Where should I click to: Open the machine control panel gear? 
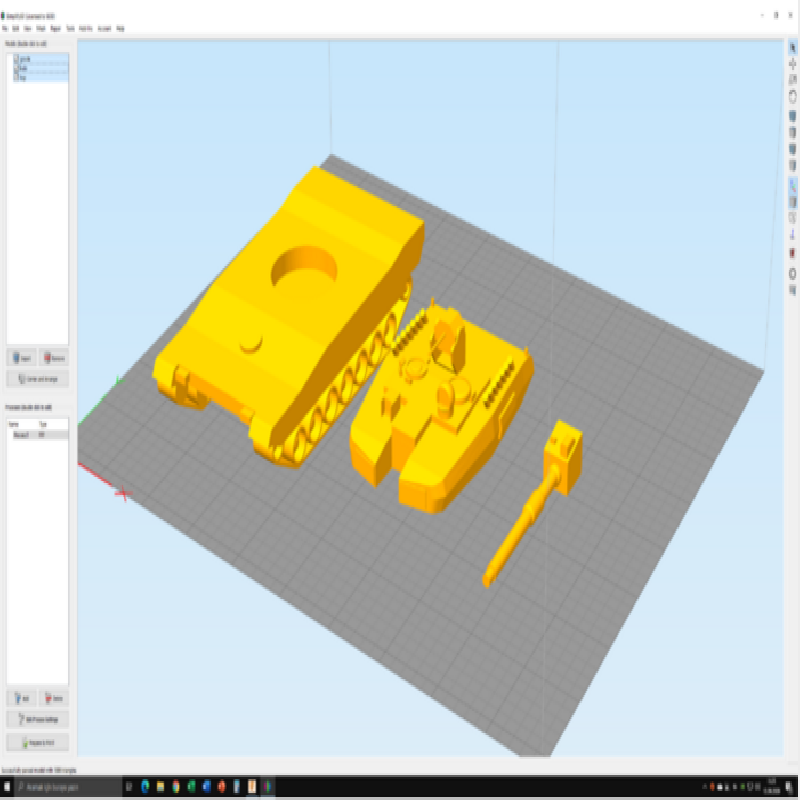coord(792,272)
